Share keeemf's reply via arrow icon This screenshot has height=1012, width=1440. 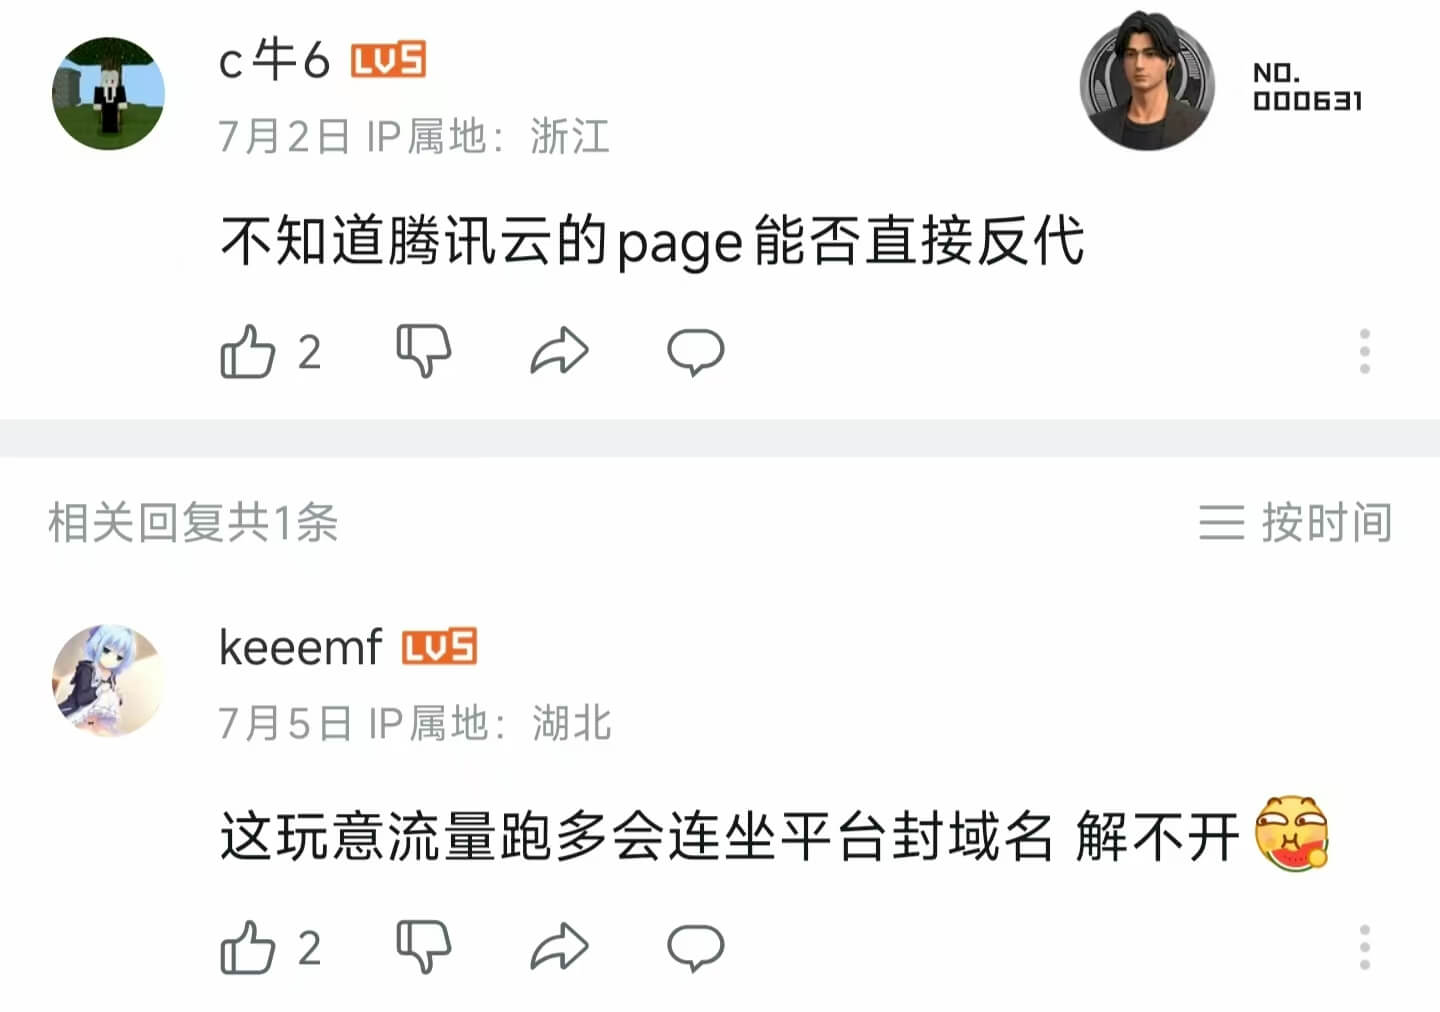click(559, 946)
